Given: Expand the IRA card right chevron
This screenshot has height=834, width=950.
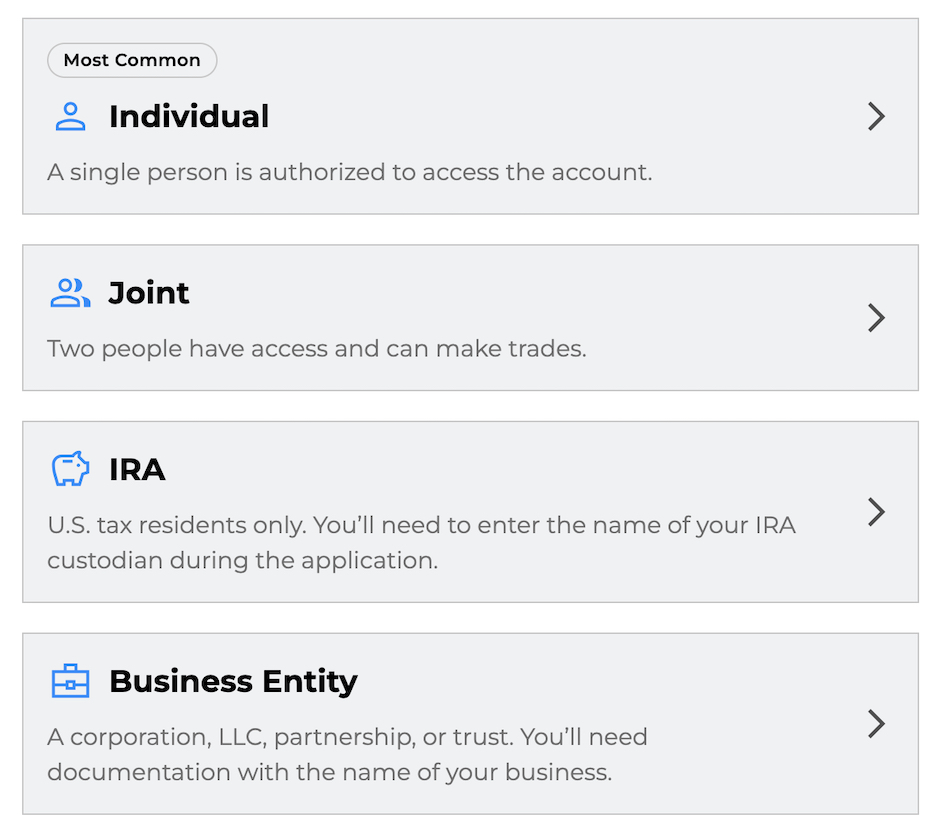Looking at the screenshot, I should click(x=876, y=512).
